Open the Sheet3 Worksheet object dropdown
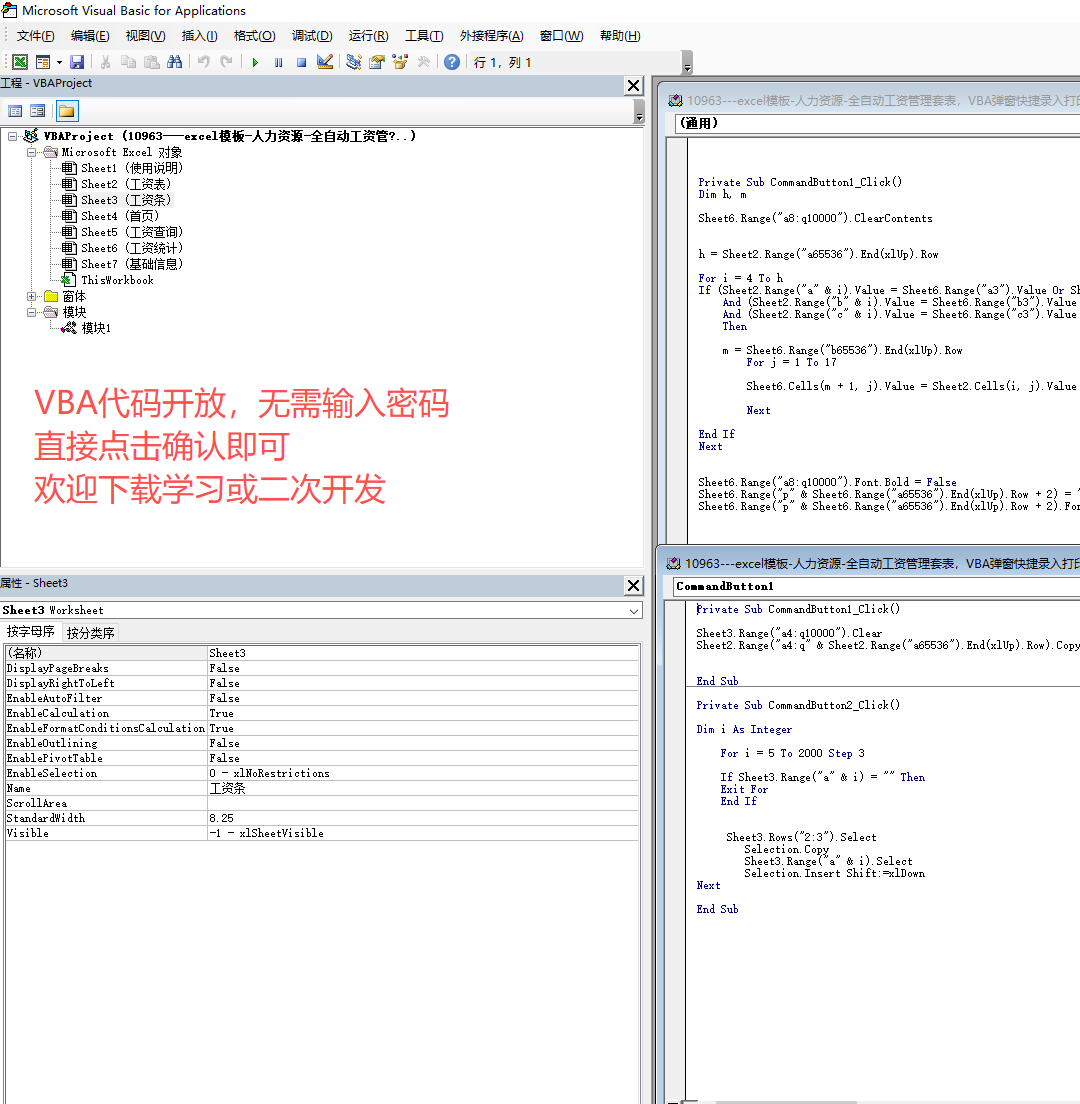The image size is (1080, 1104). 634,610
